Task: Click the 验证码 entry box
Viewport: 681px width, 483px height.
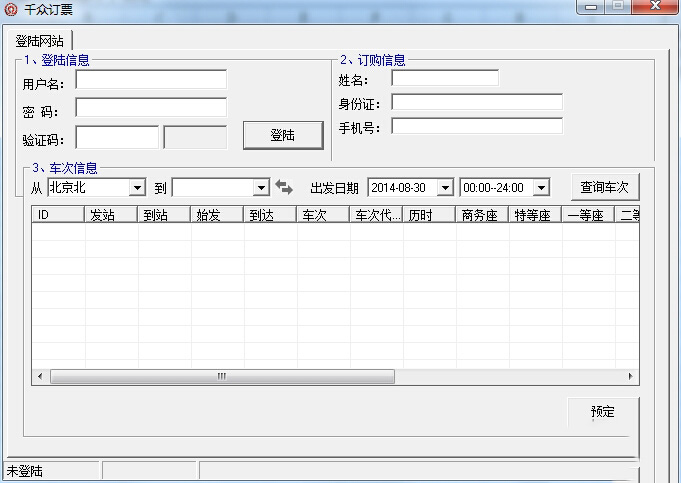Action: click(117, 137)
